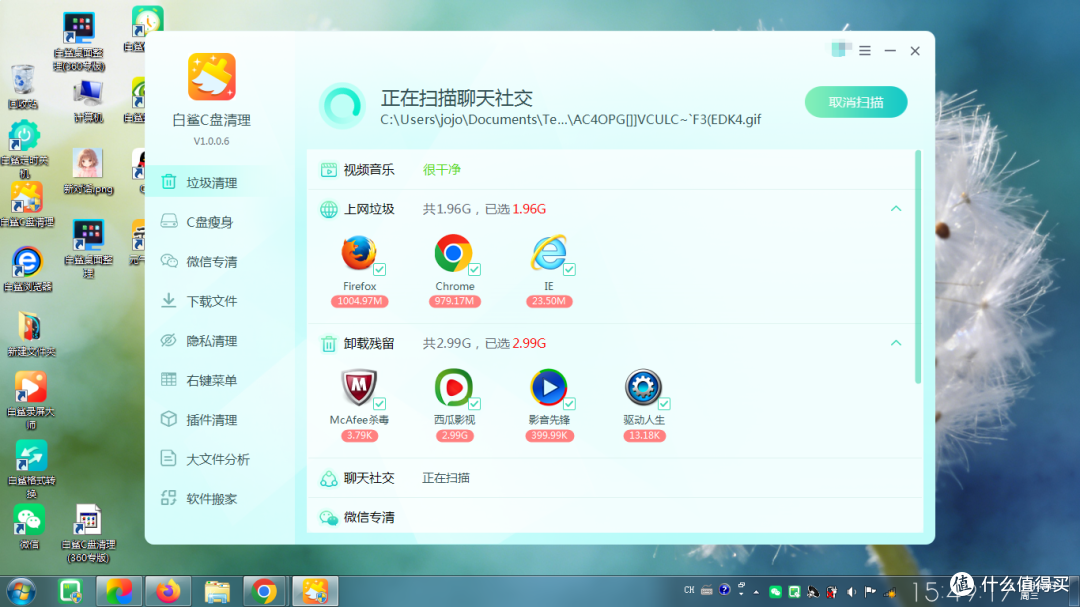Click the 西瓜影视 residue icon
The width and height of the screenshot is (1080, 607).
point(453,387)
